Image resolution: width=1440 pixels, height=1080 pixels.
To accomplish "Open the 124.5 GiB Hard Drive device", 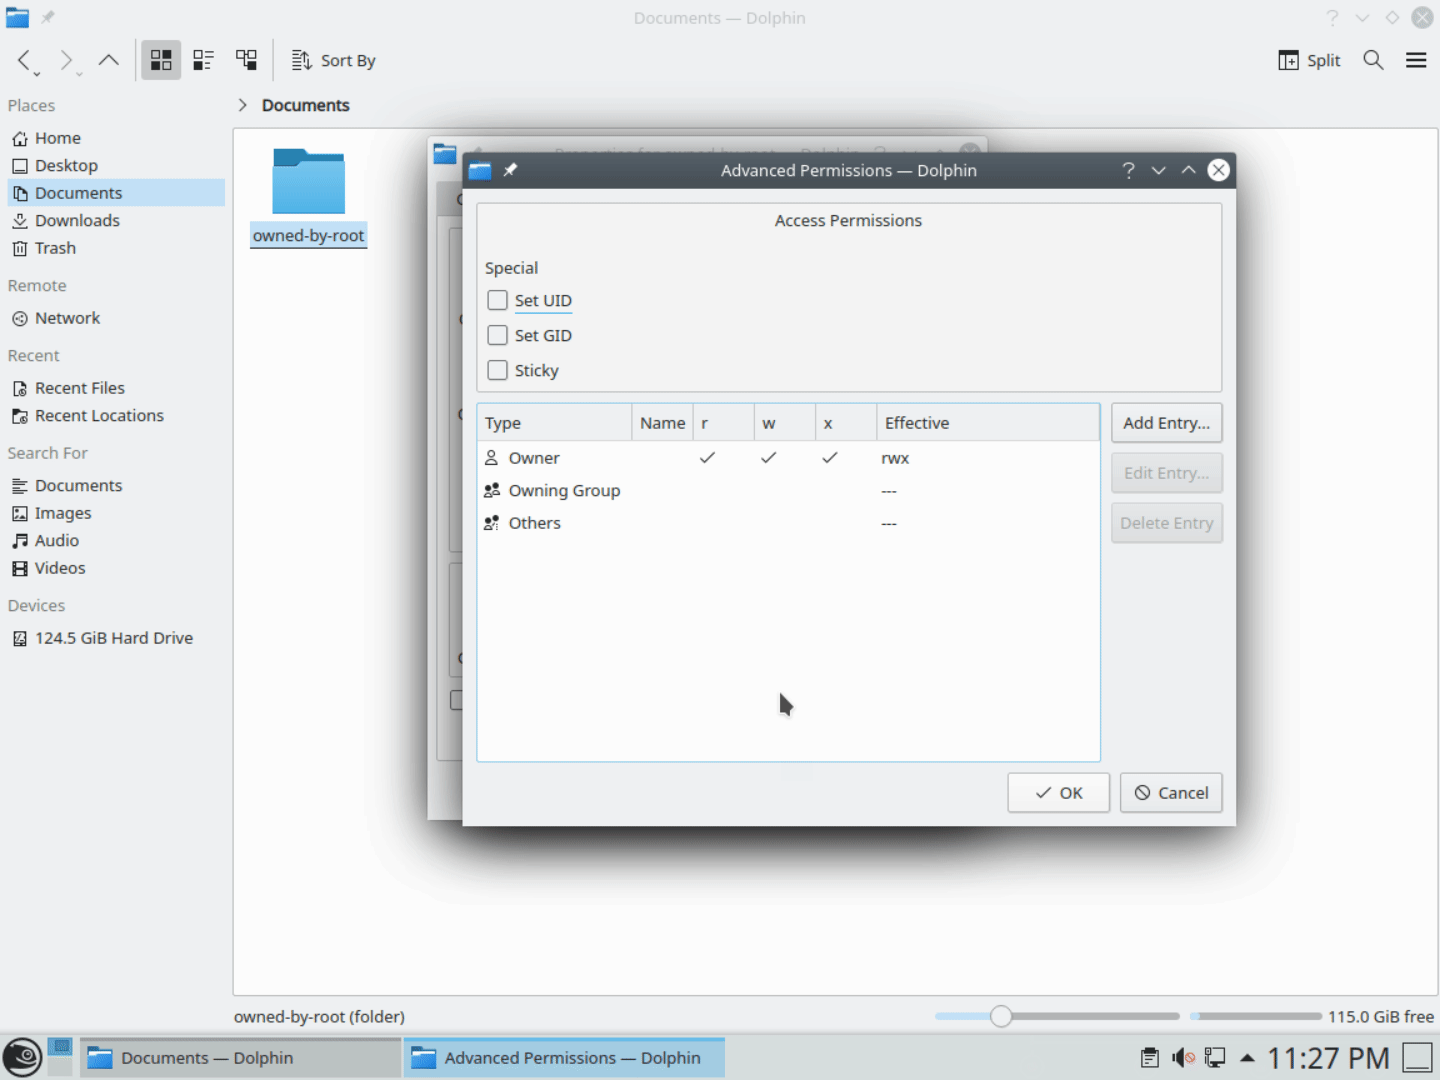I will click(x=116, y=638).
